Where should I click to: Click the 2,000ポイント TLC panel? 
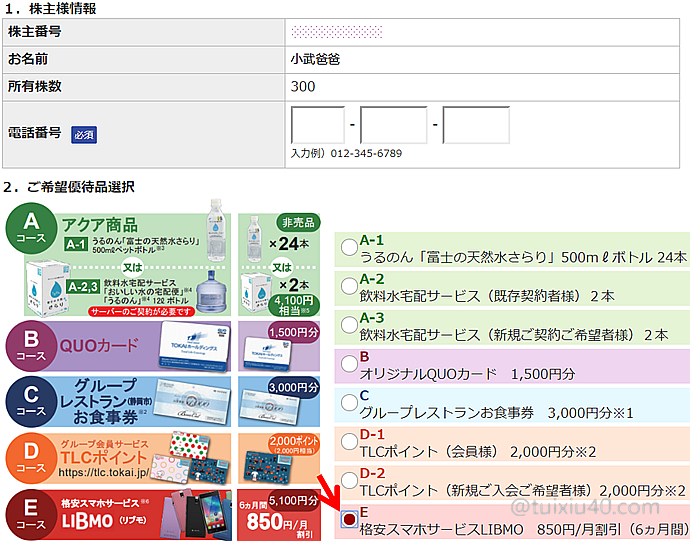coord(279,458)
